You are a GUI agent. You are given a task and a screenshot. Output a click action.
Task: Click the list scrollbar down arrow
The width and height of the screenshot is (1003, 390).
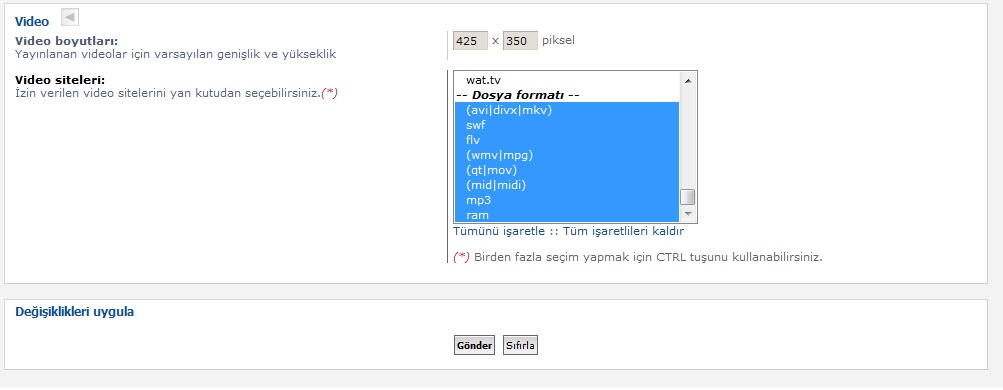tap(688, 214)
